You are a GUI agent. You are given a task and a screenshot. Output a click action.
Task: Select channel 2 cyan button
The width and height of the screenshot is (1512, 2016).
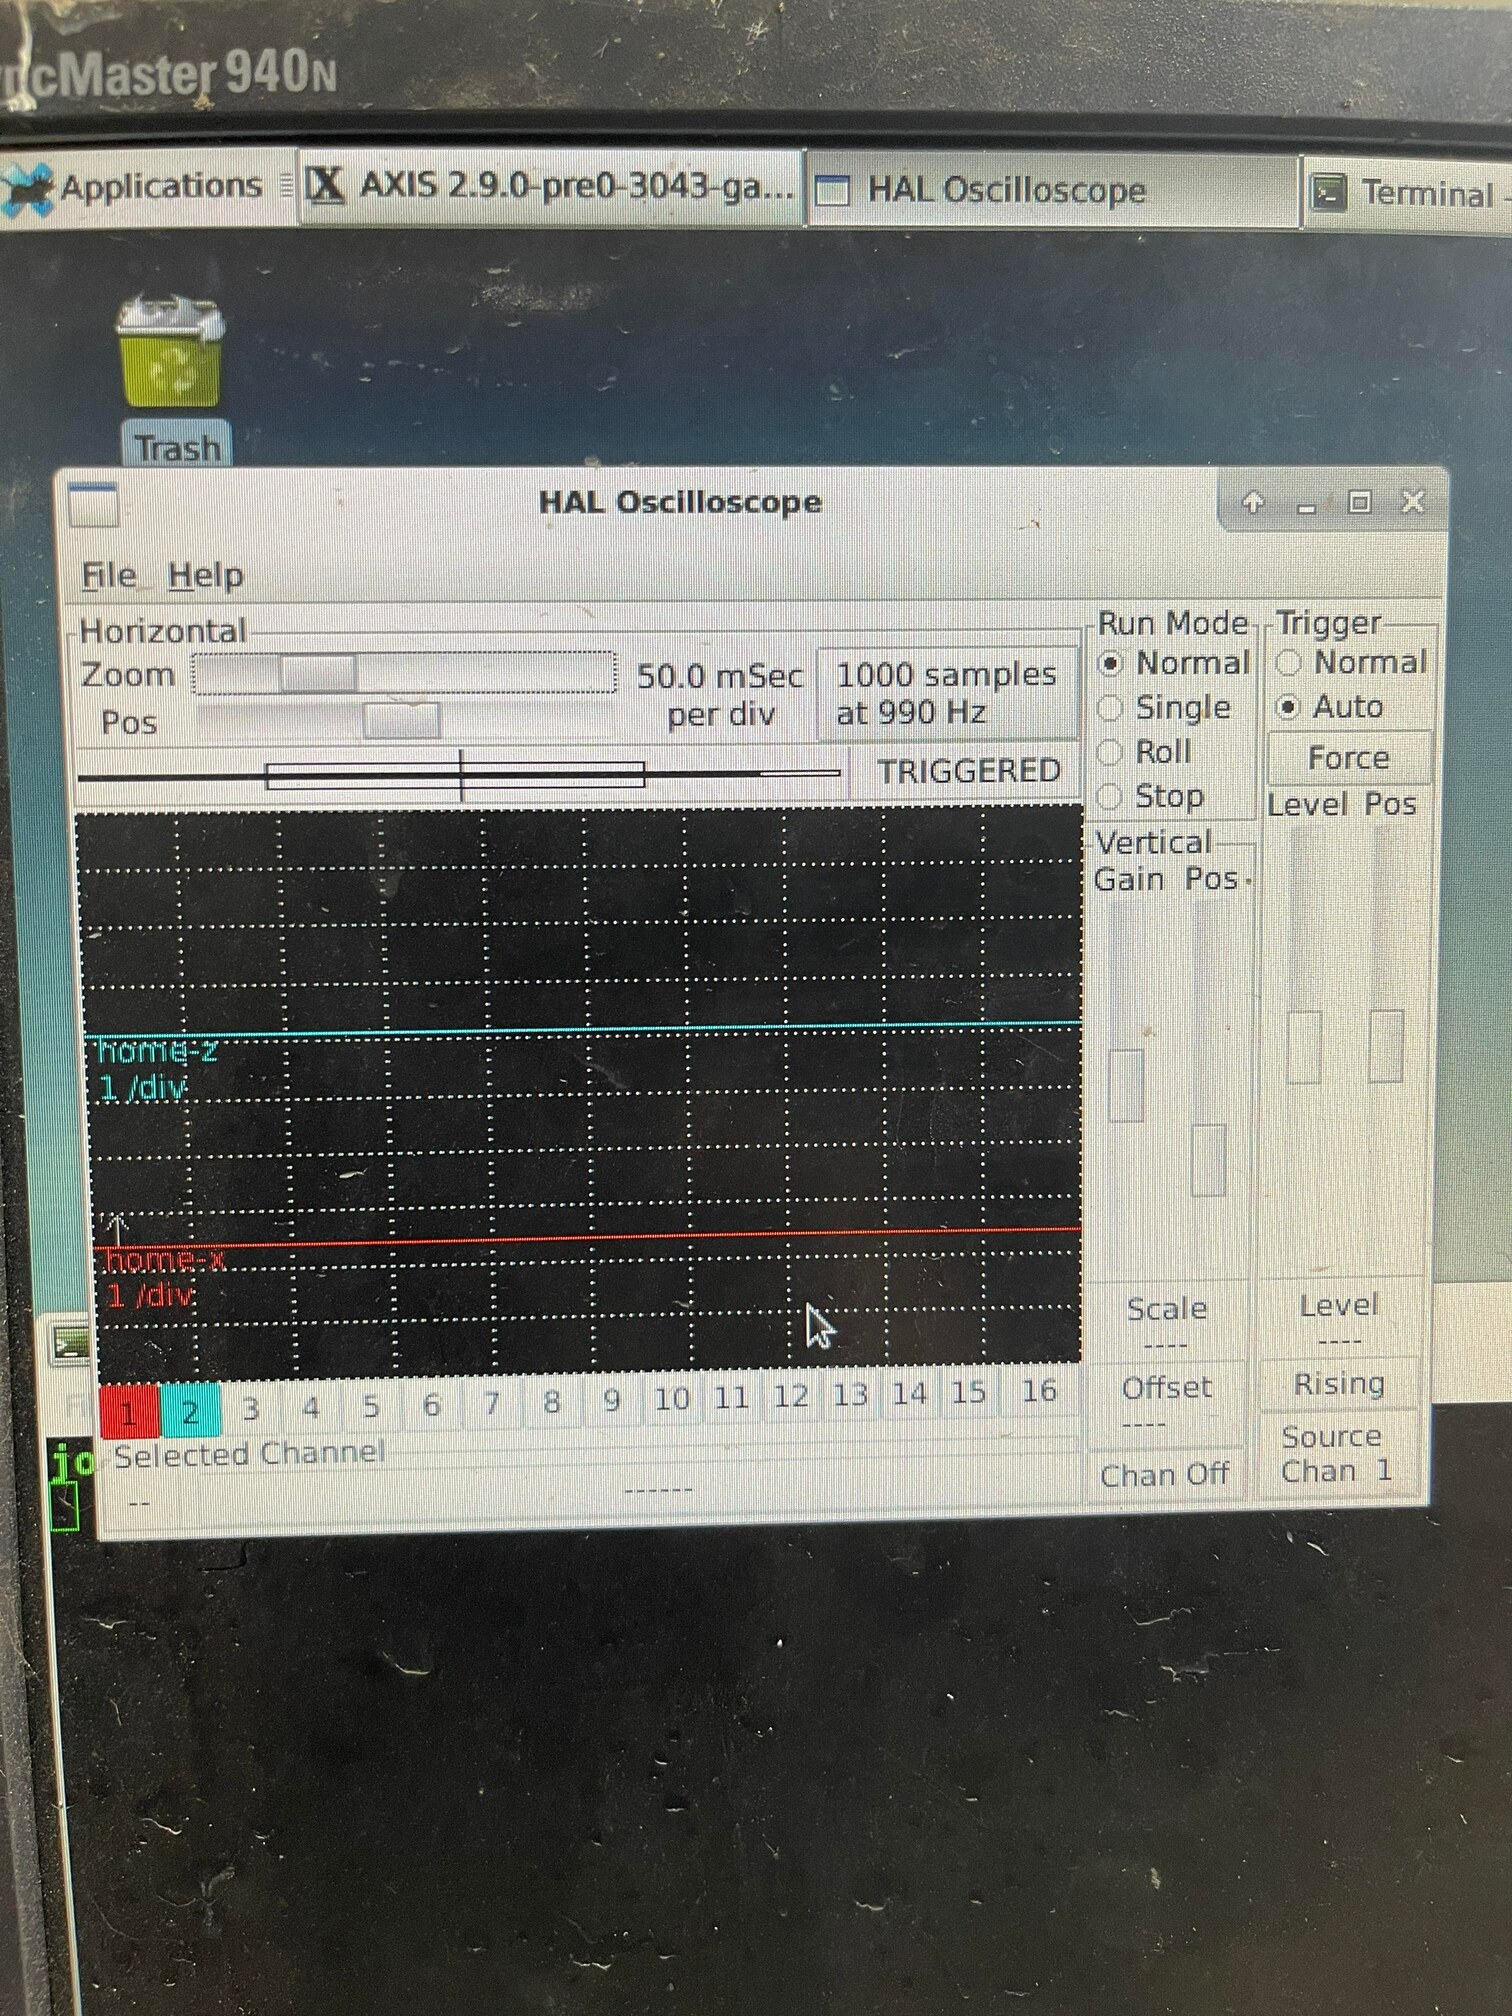[x=190, y=1411]
